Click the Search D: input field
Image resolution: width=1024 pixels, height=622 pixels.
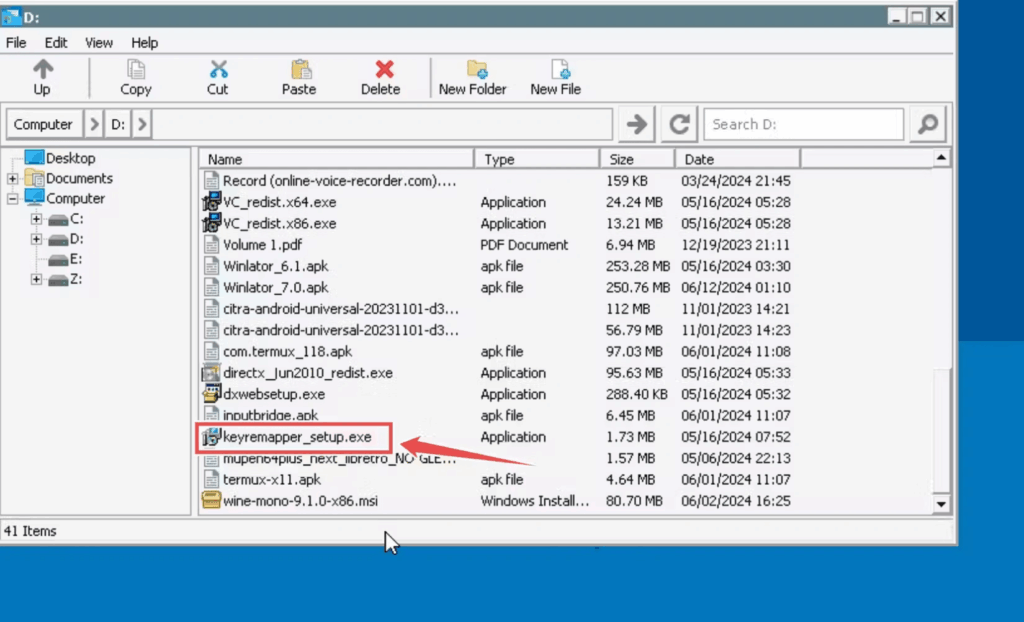click(804, 125)
